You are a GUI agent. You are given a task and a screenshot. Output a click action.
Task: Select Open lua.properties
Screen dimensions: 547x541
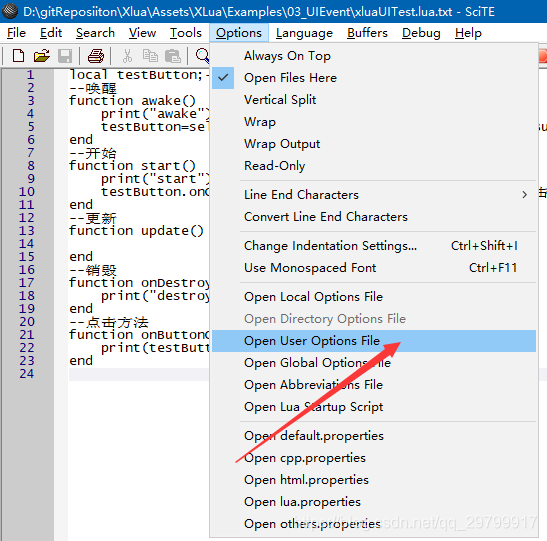(x=374, y=502)
